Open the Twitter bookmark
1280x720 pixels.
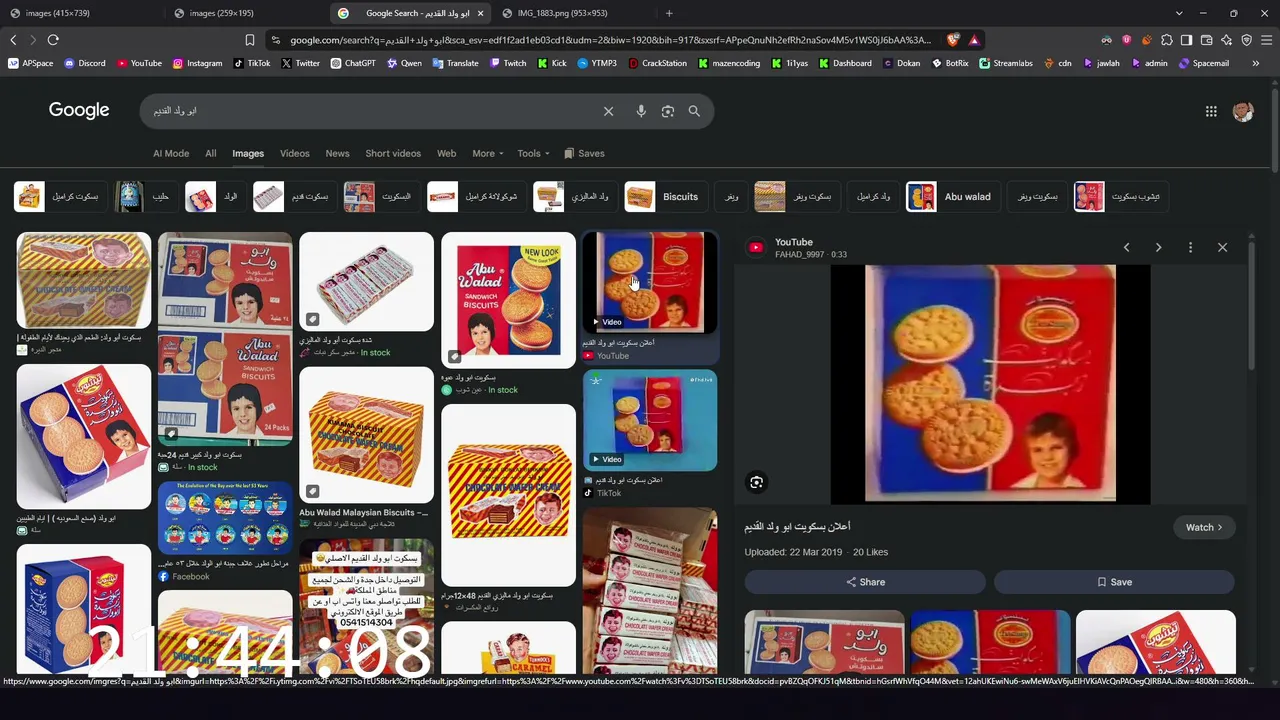click(301, 63)
